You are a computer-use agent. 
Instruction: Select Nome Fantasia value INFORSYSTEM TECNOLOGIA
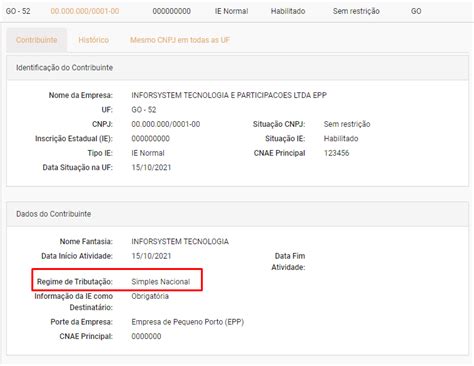pos(180,241)
